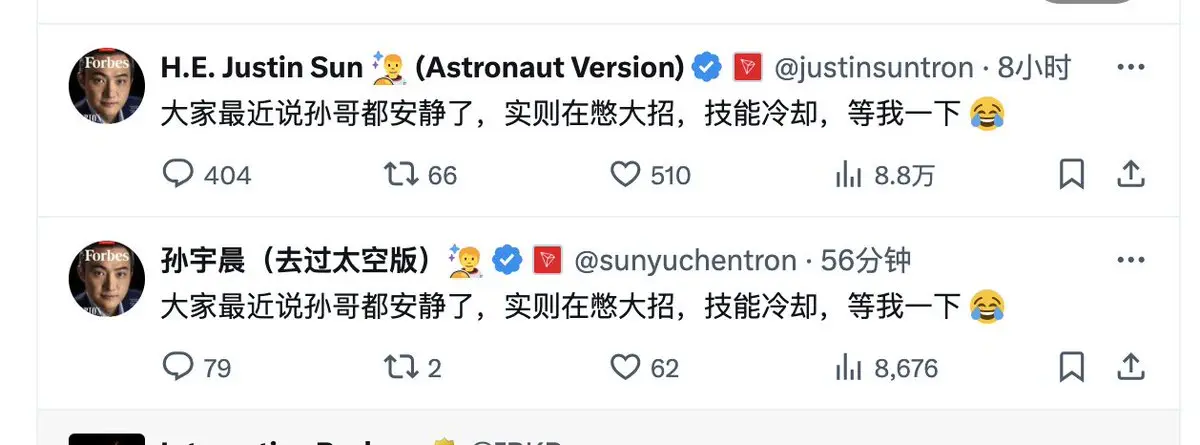
Task: Retweet the post with 2 retweets
Action: click(x=400, y=367)
